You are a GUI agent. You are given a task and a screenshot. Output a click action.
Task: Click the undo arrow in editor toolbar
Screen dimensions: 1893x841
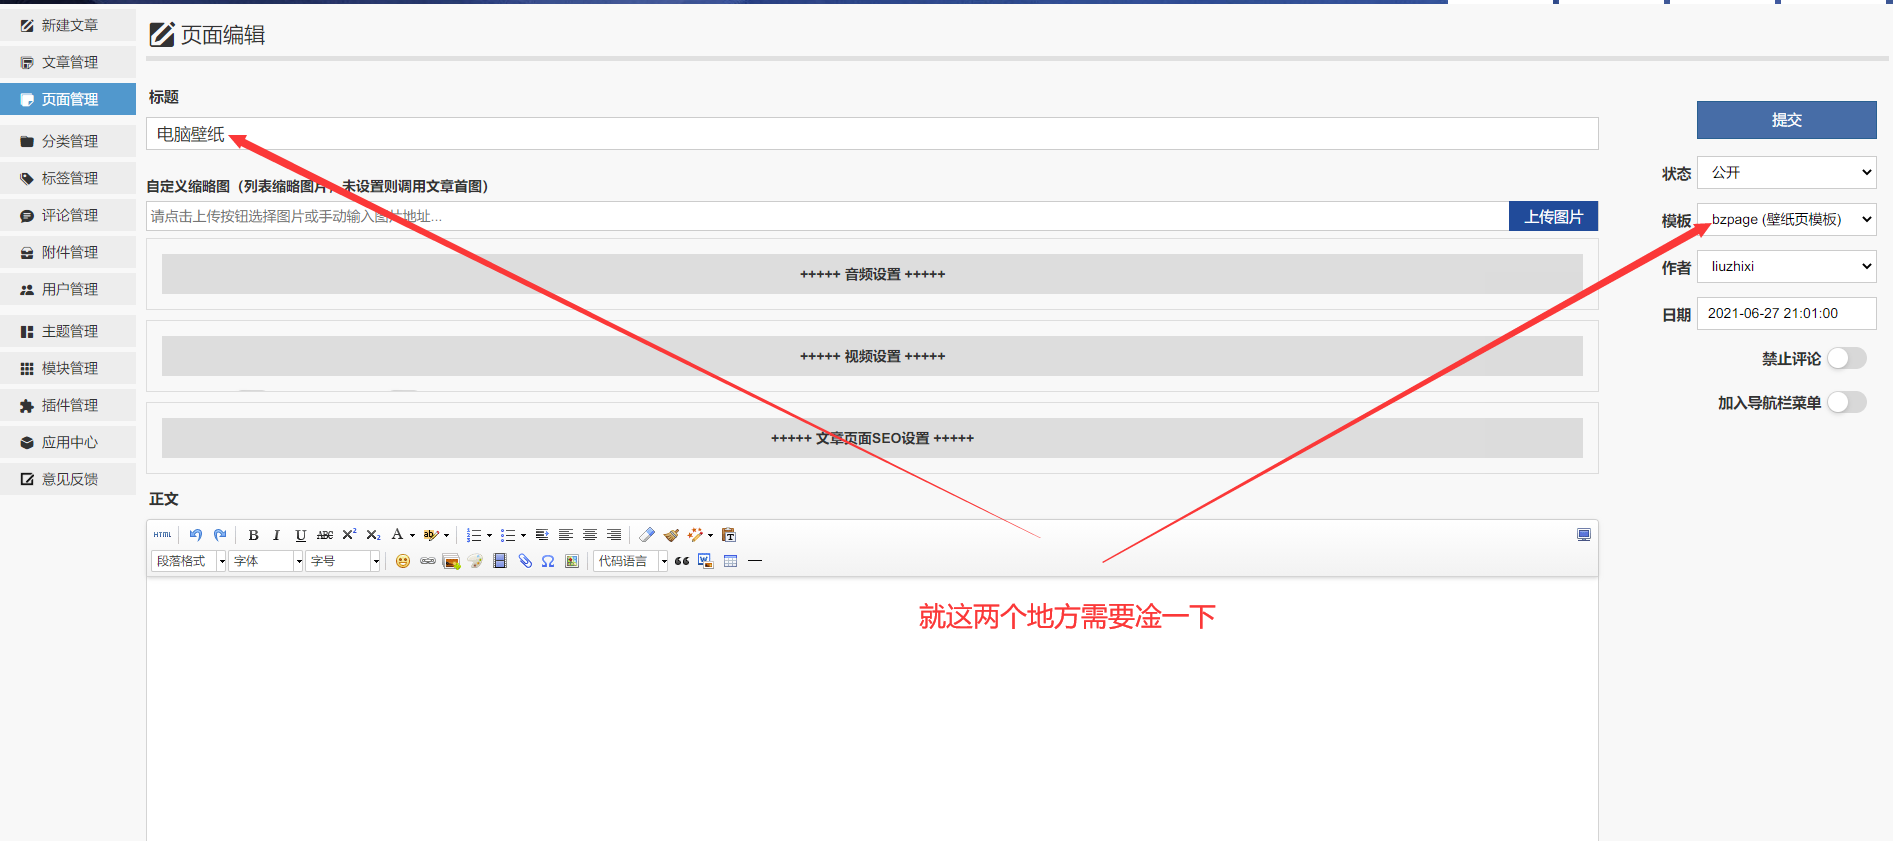tap(196, 535)
